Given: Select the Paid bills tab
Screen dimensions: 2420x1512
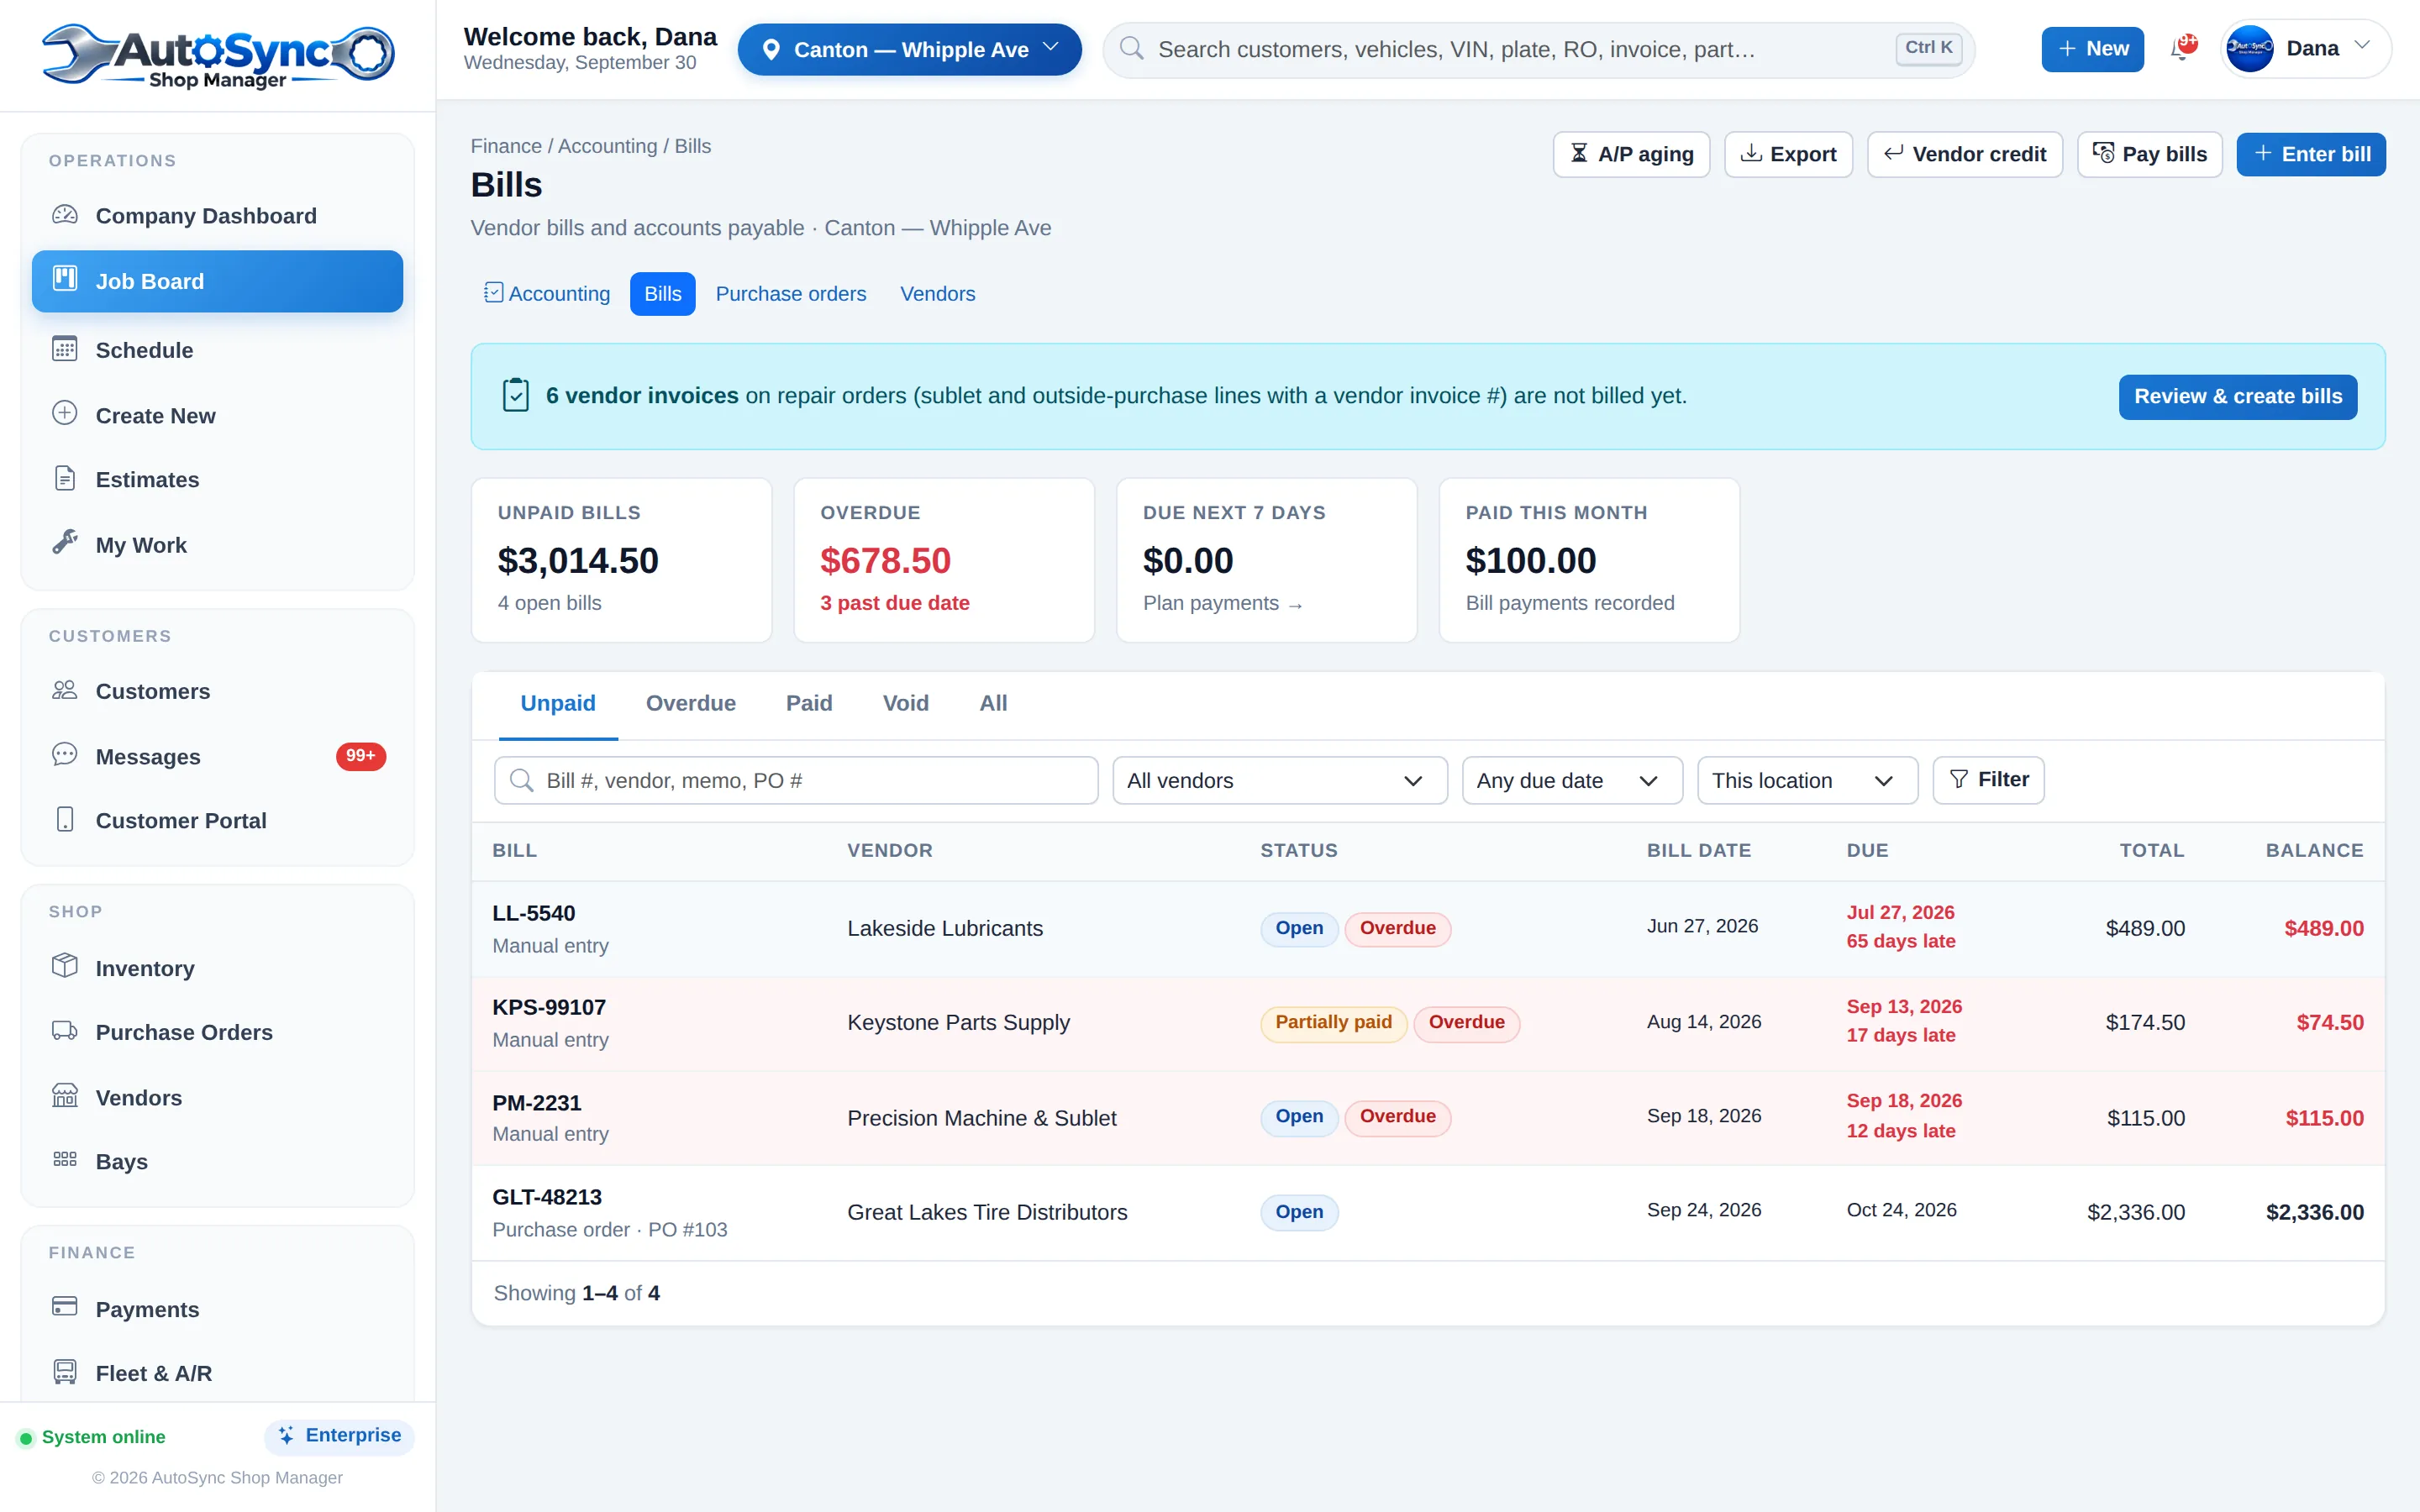Looking at the screenshot, I should (809, 703).
